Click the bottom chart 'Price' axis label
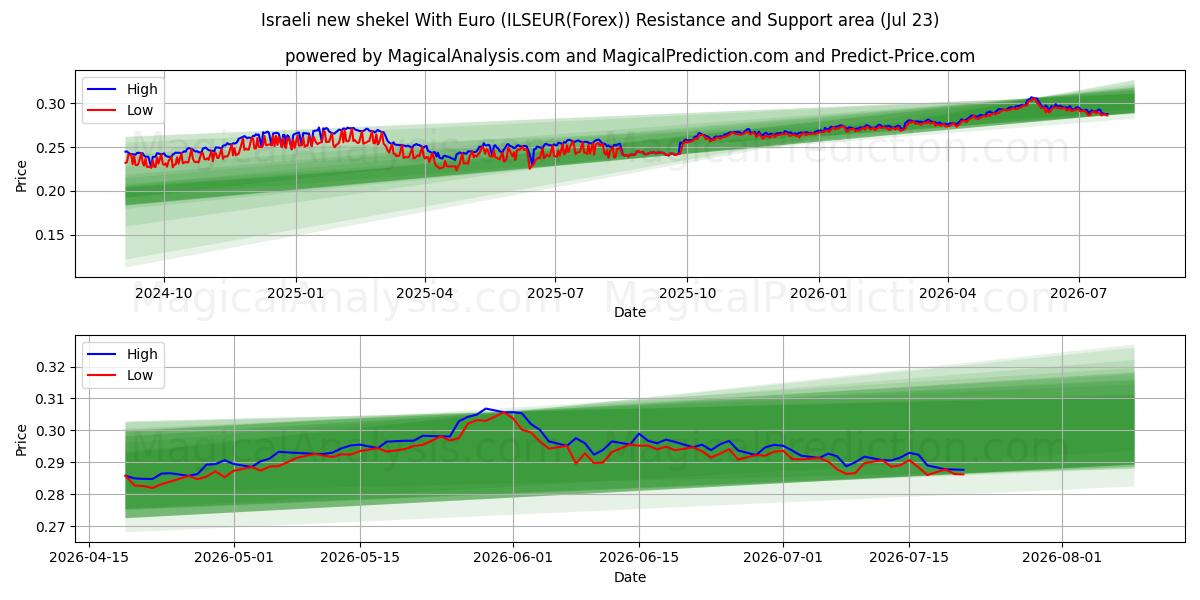The image size is (1200, 600). point(22,438)
